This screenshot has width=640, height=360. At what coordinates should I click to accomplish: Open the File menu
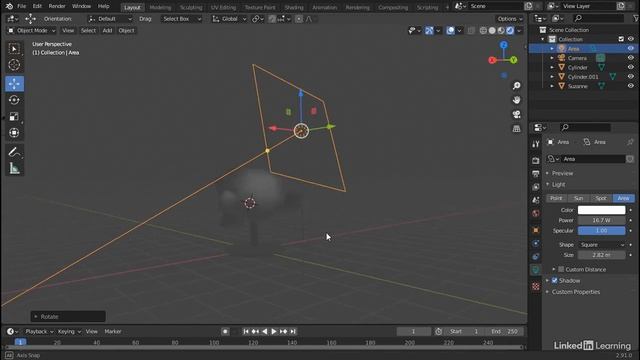click(22, 6)
